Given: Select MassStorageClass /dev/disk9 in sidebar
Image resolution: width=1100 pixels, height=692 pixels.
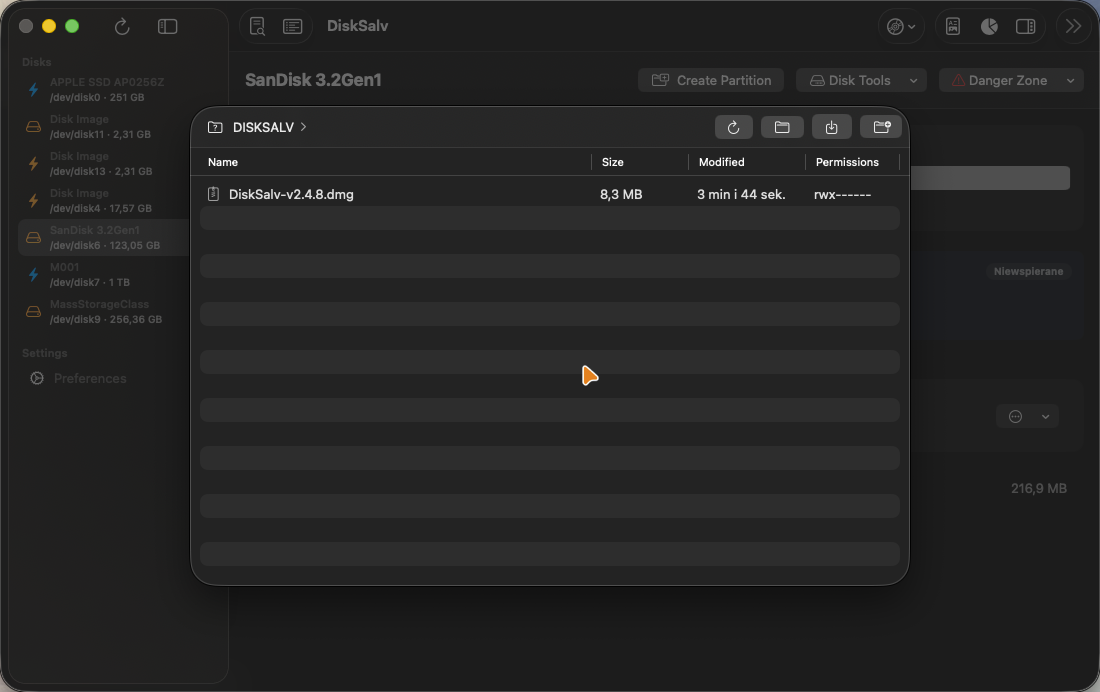Looking at the screenshot, I should point(103,312).
